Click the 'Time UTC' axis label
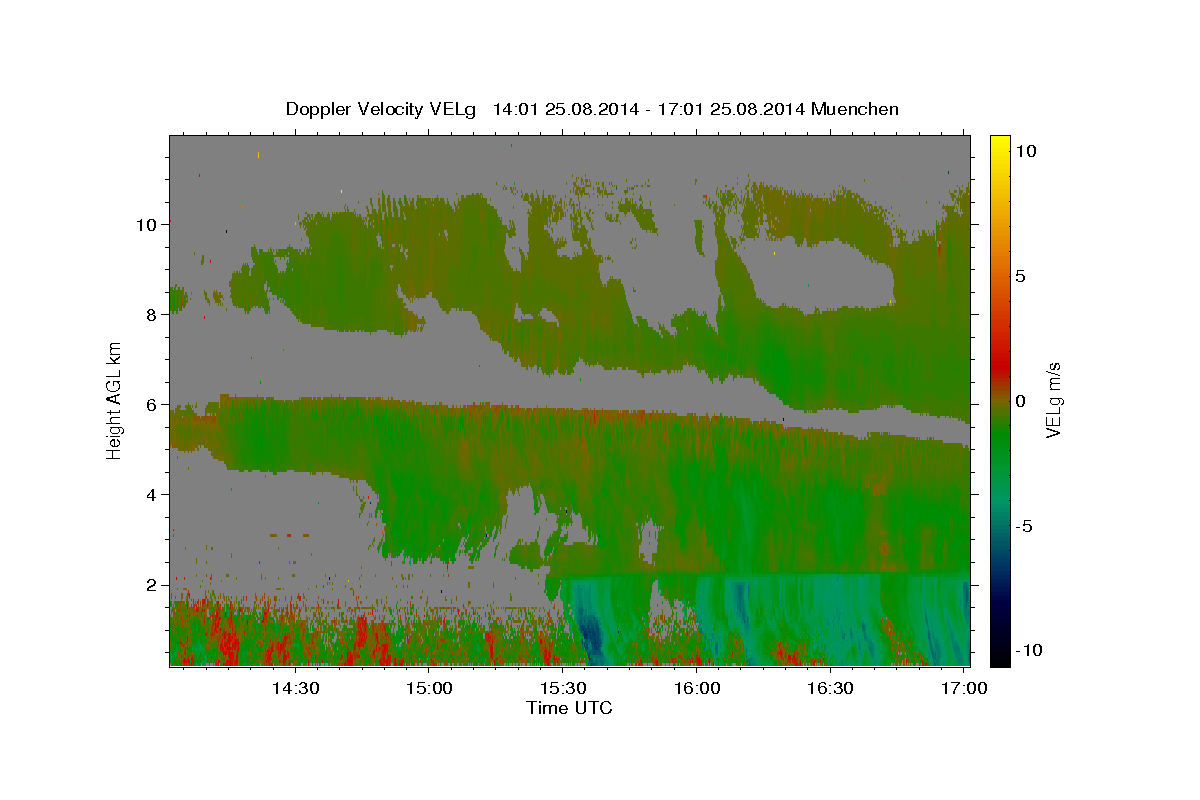1200x800 pixels. tap(569, 708)
